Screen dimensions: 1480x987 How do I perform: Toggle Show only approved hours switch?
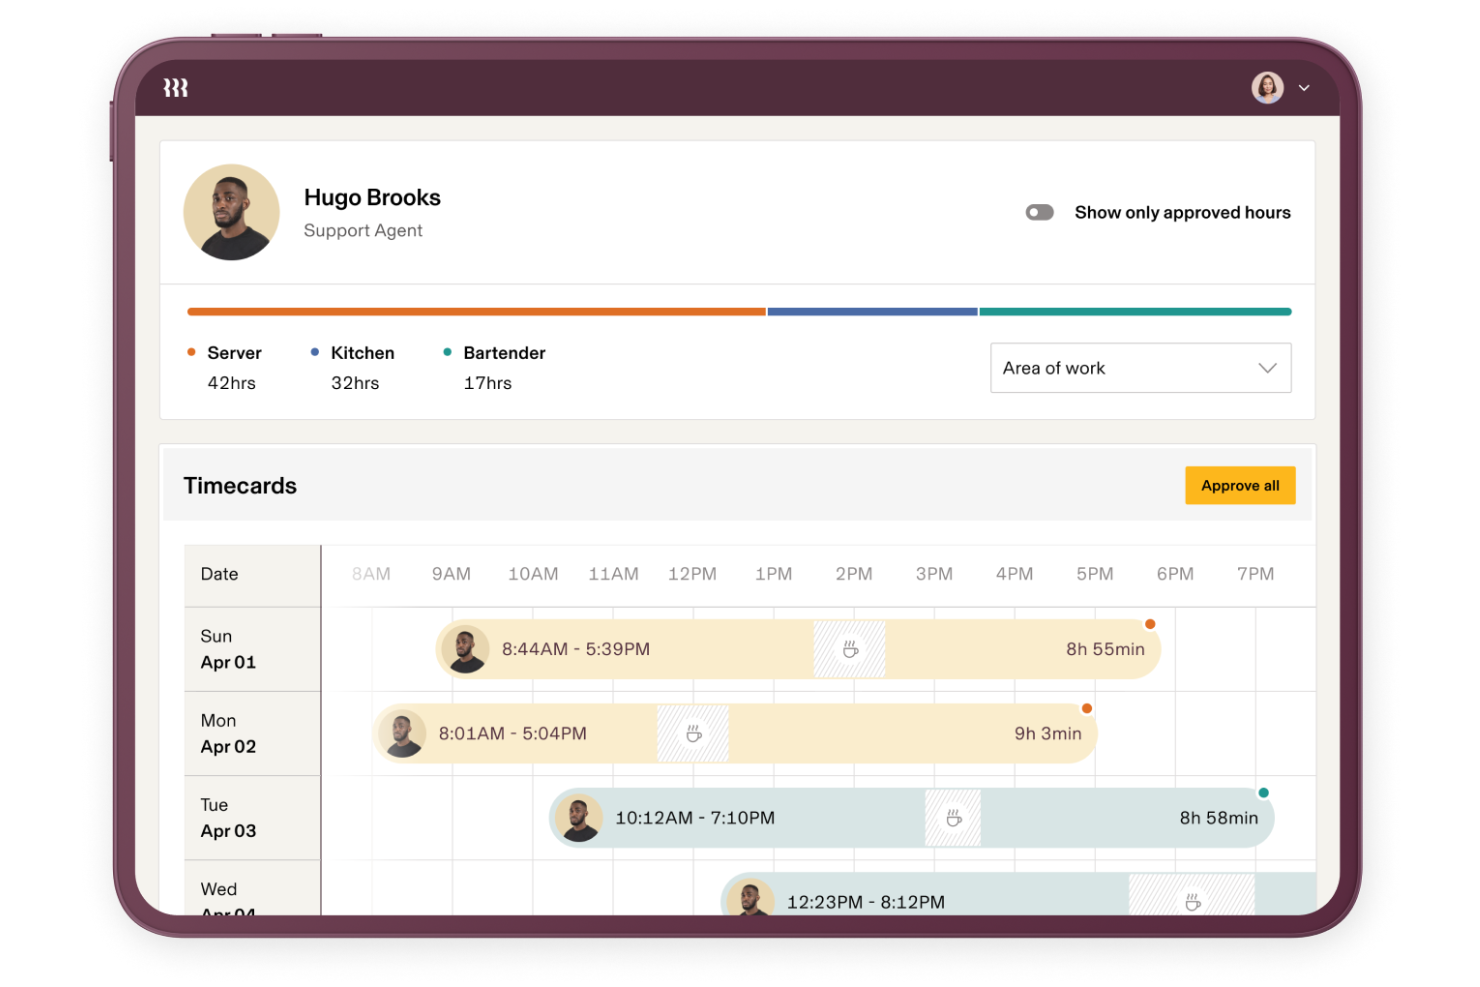(1040, 213)
